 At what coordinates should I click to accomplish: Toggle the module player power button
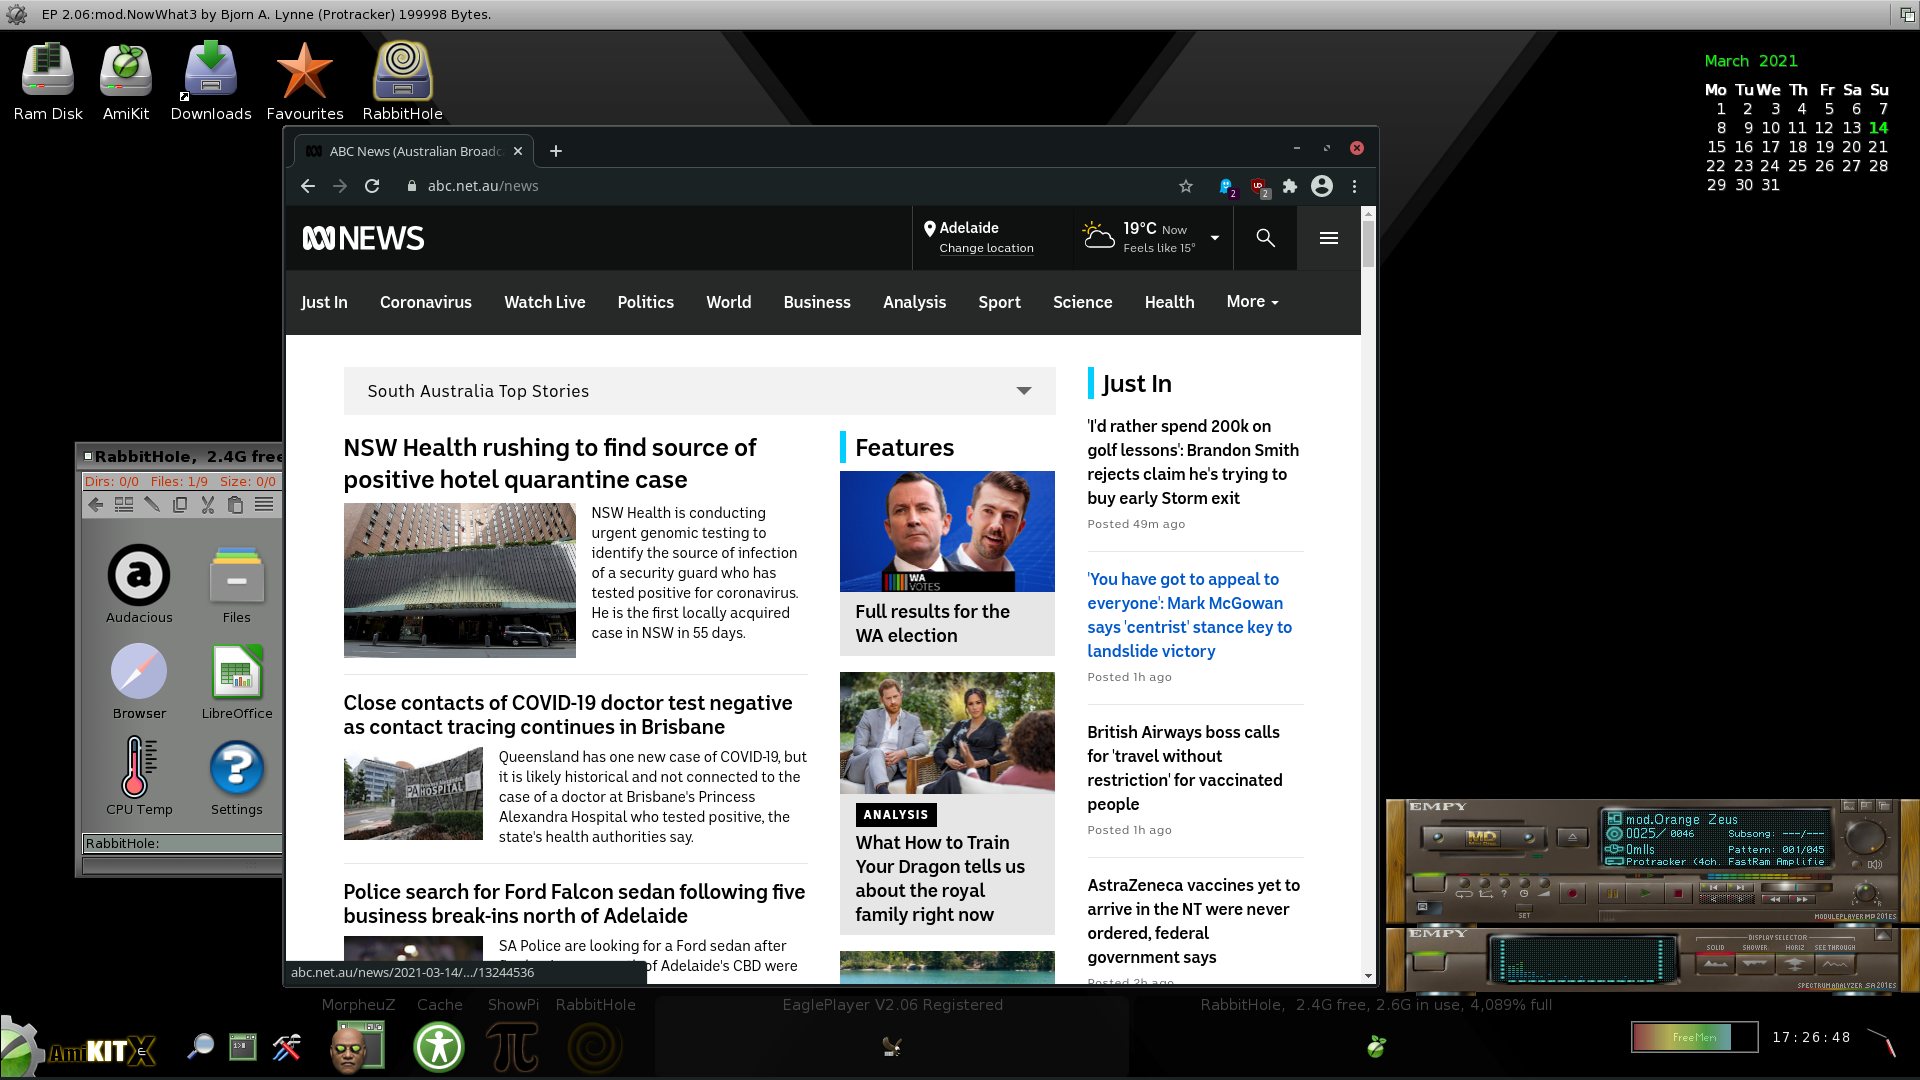[x=1428, y=884]
